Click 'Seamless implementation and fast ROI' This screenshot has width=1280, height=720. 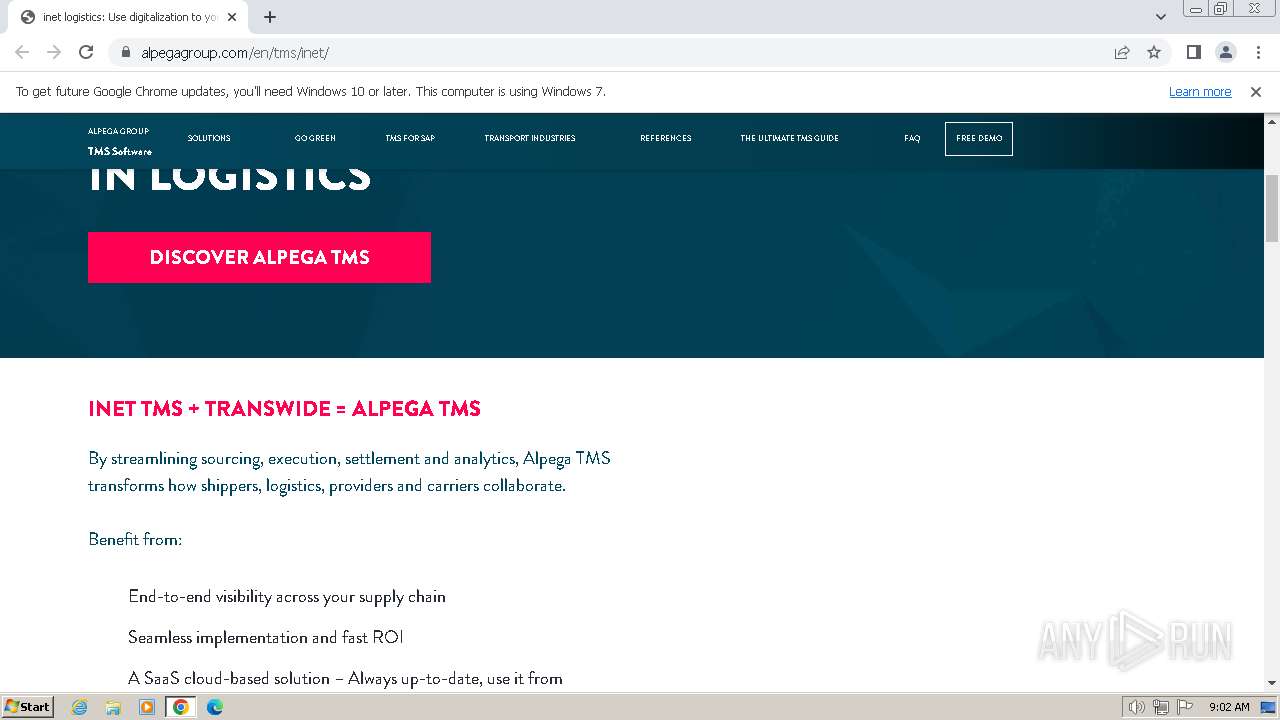(x=266, y=637)
